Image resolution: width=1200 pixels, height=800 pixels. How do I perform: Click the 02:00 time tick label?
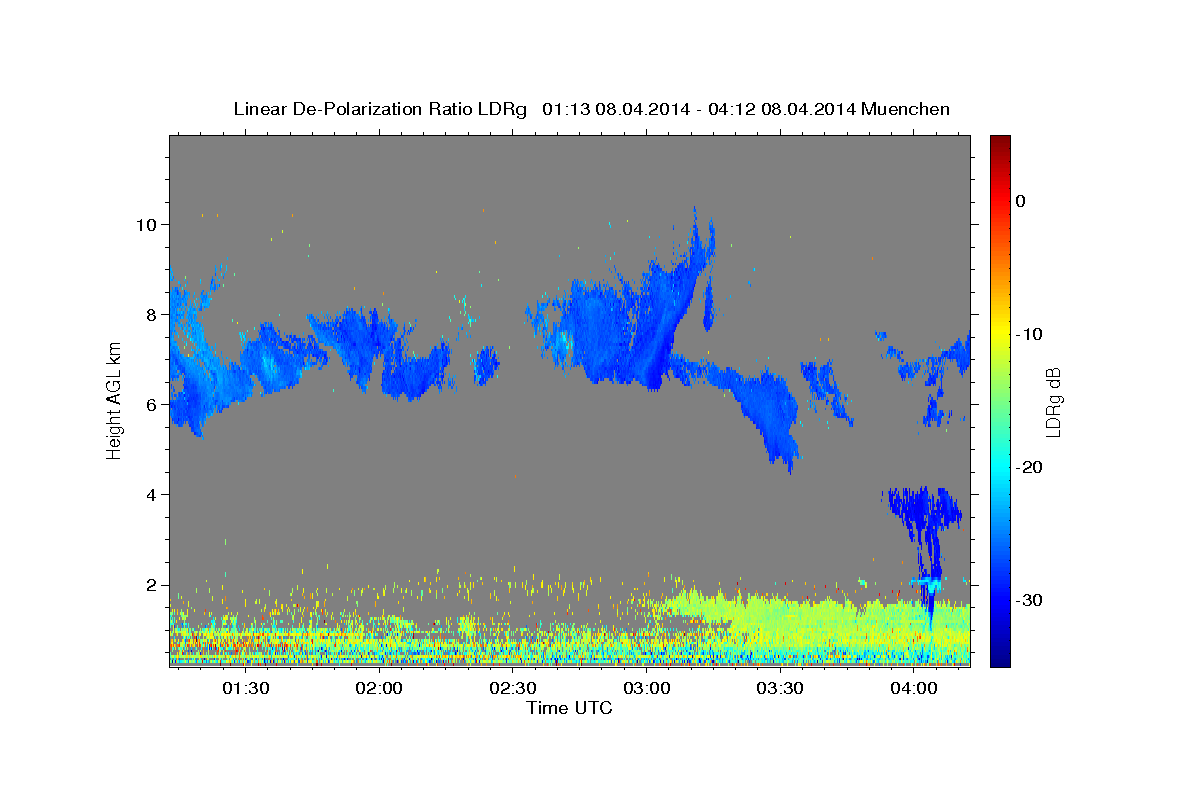379,688
